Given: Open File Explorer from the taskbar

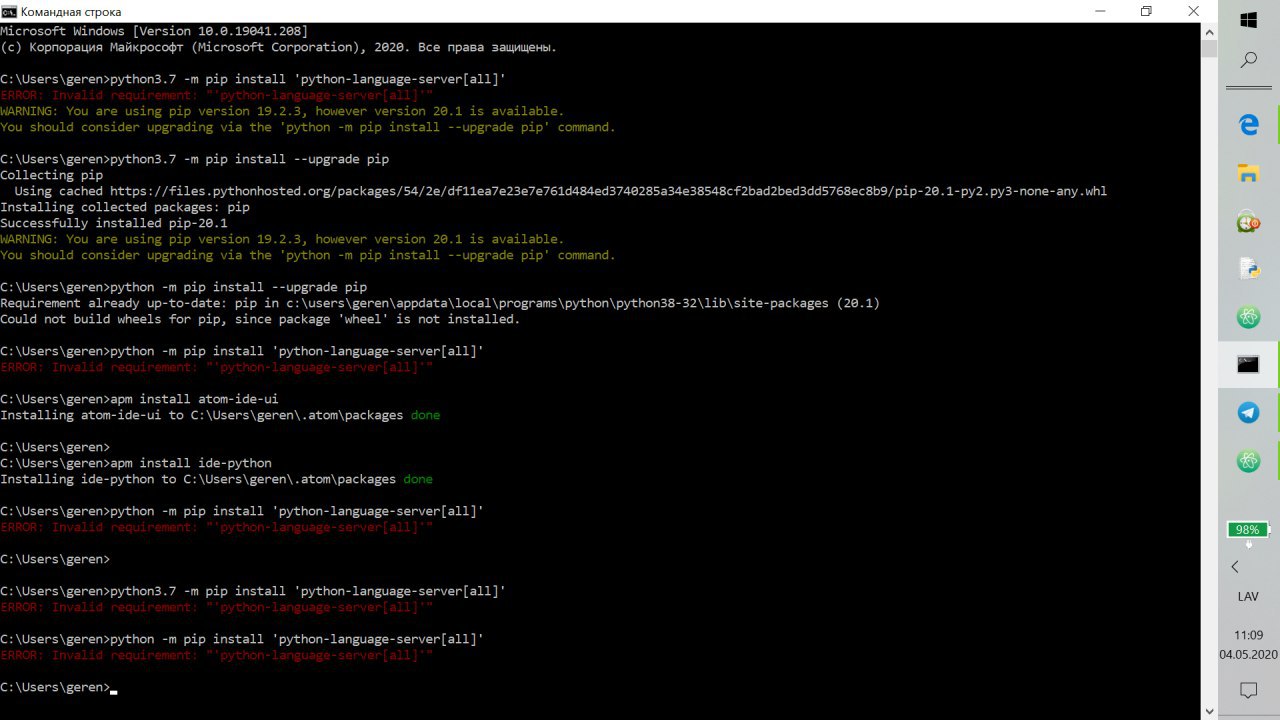Looking at the screenshot, I should (x=1248, y=173).
